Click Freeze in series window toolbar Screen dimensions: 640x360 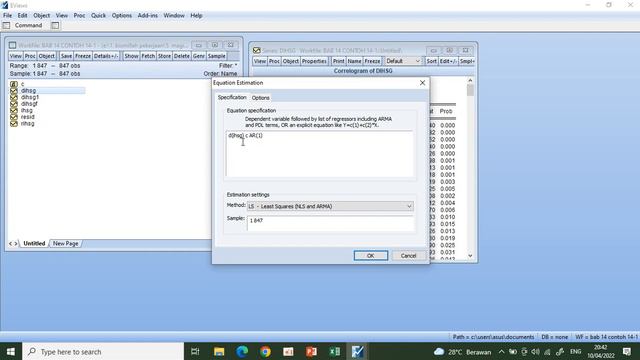coord(372,61)
